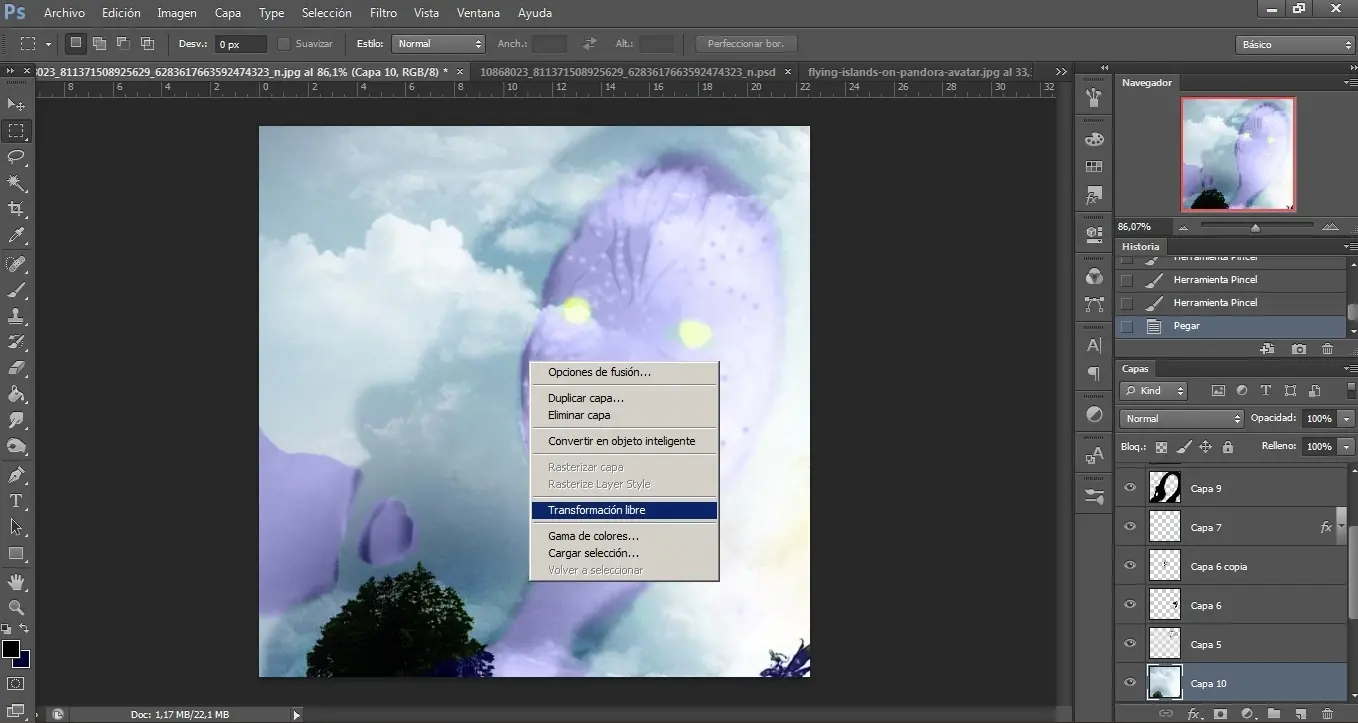Open the Filtro menu

383,13
